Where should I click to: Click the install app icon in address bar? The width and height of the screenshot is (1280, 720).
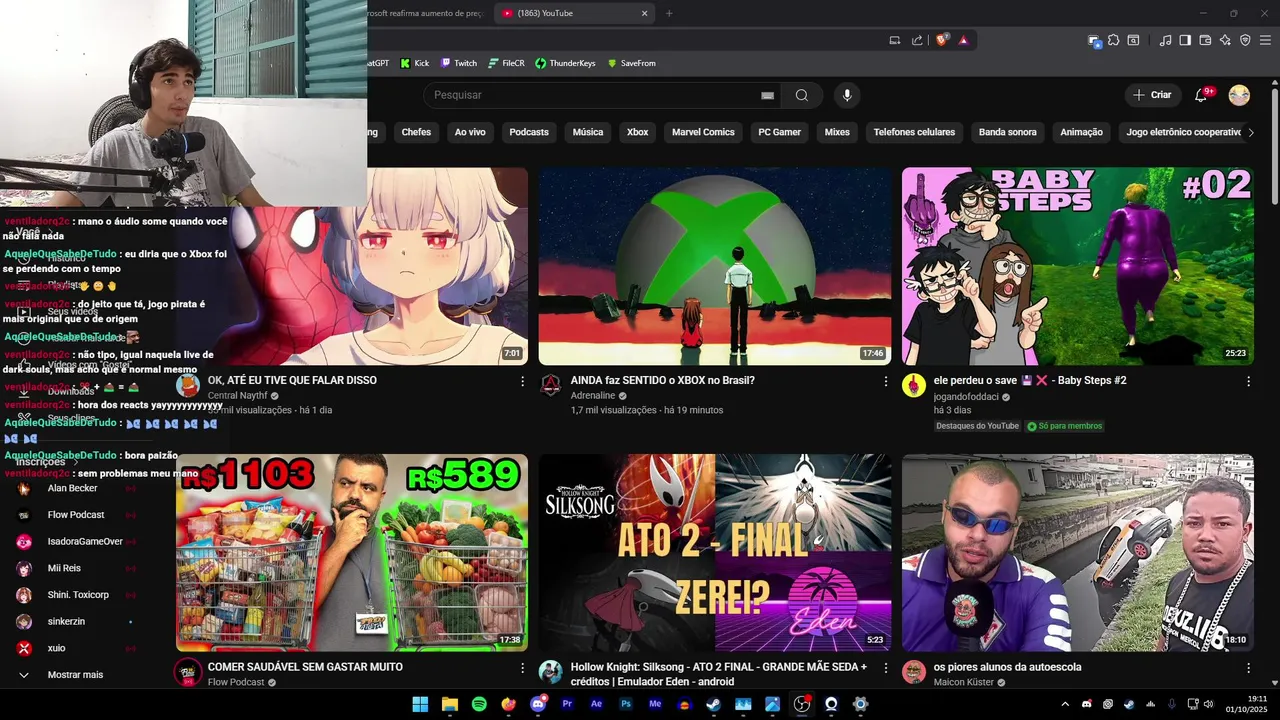pos(895,40)
